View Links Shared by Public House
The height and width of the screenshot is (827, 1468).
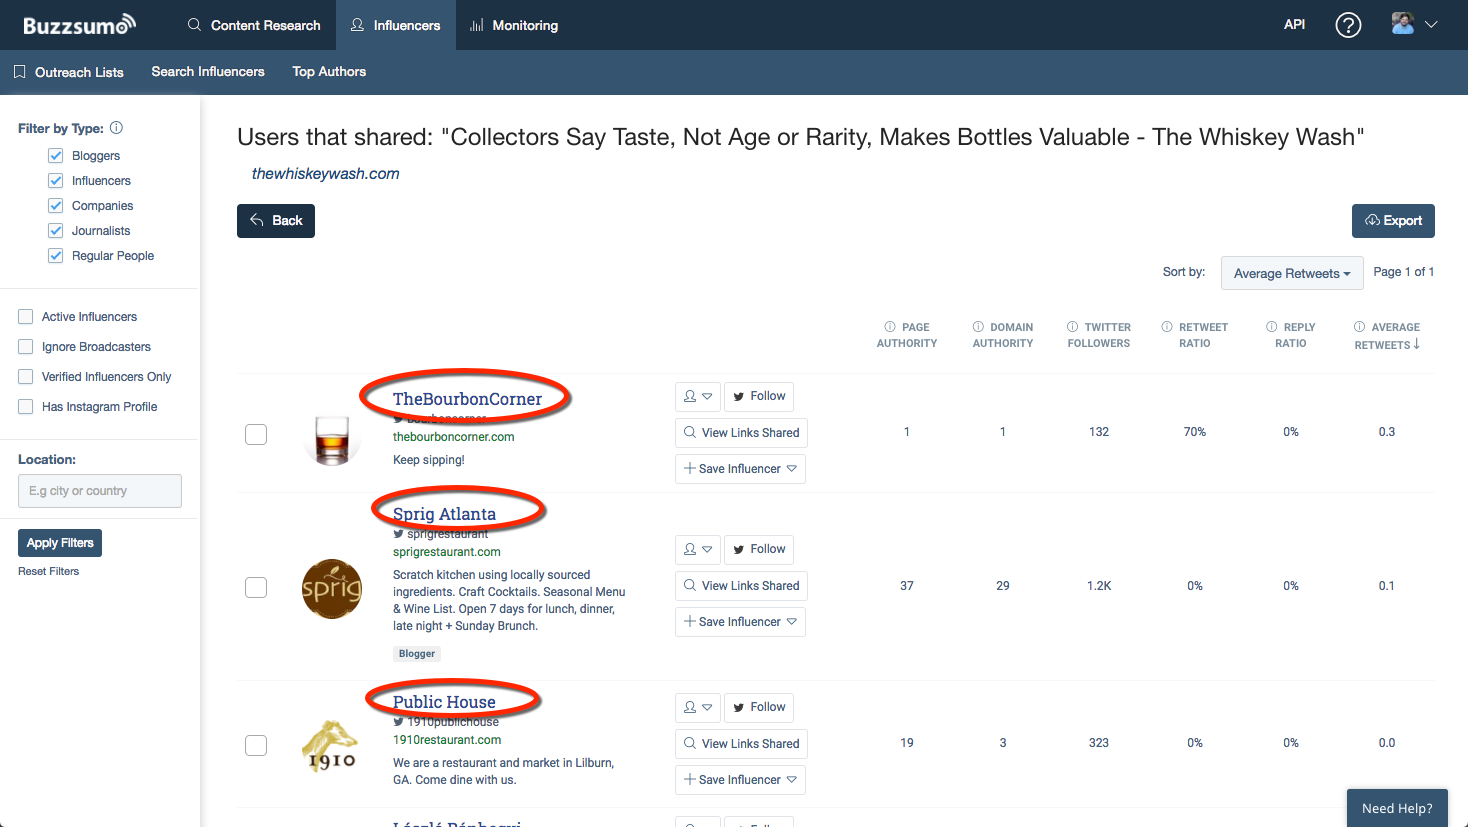(741, 744)
